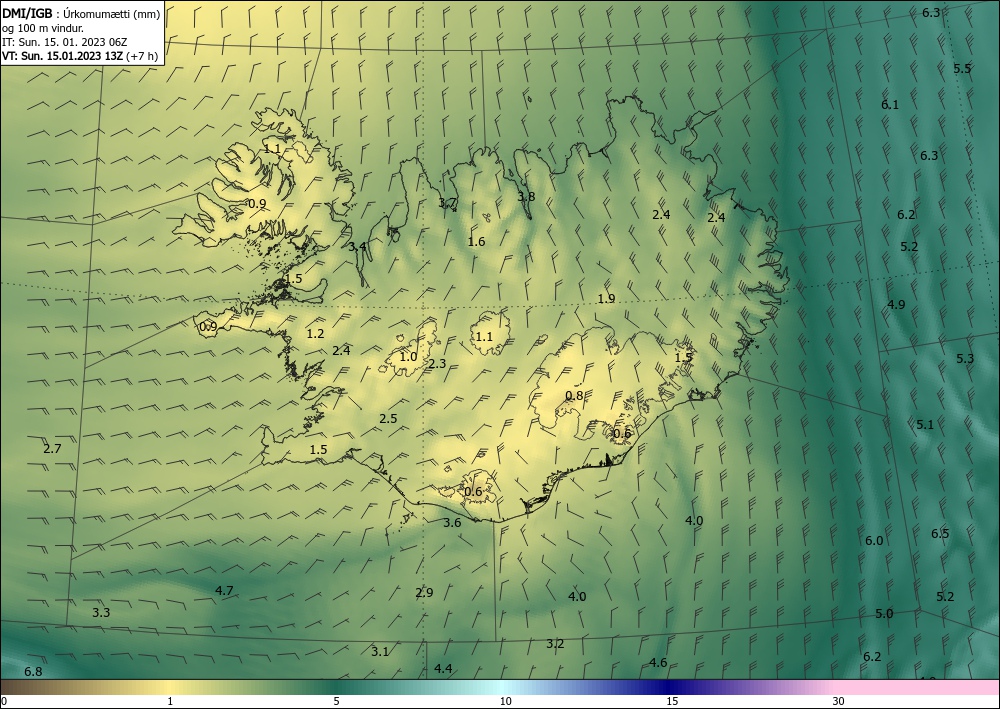The width and height of the screenshot is (1000, 709).
Task: Select the map value '4.9'
Action: (896, 305)
